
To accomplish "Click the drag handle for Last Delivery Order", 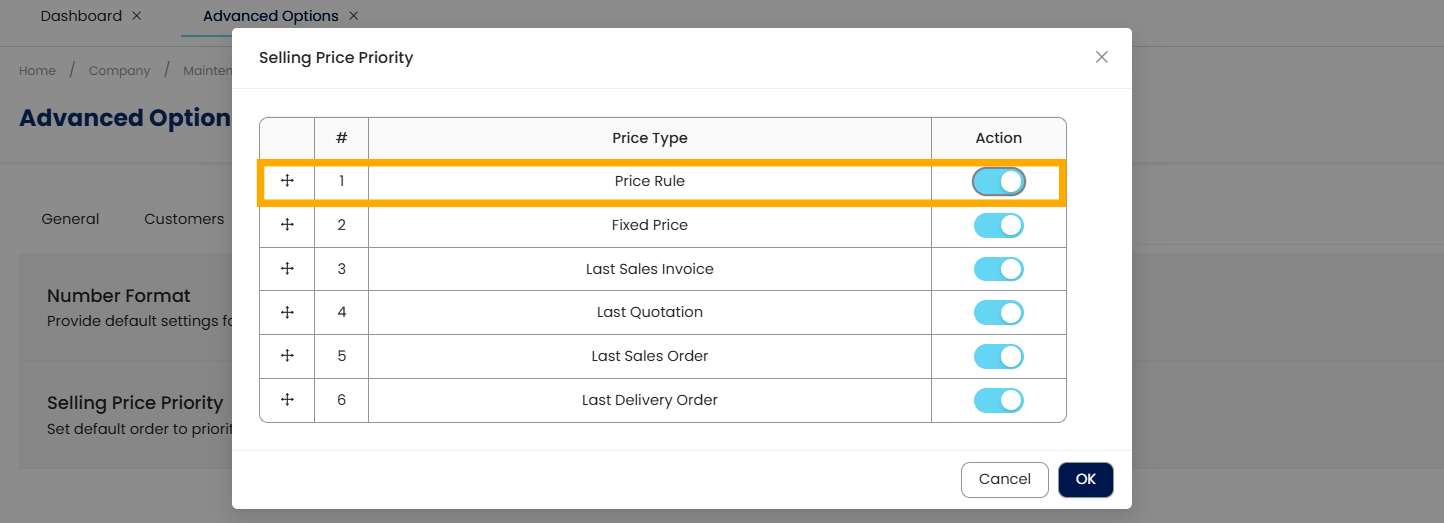I will coord(287,400).
